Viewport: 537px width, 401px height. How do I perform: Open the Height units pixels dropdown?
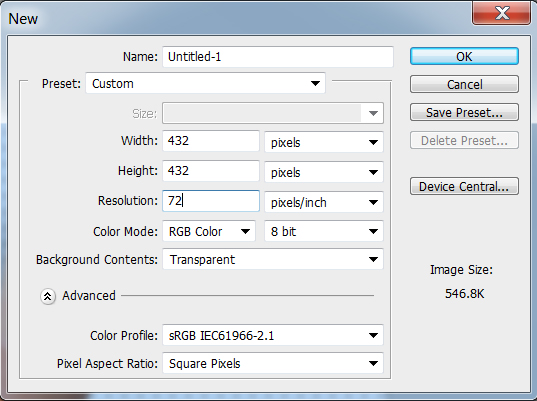pyautogui.click(x=324, y=172)
